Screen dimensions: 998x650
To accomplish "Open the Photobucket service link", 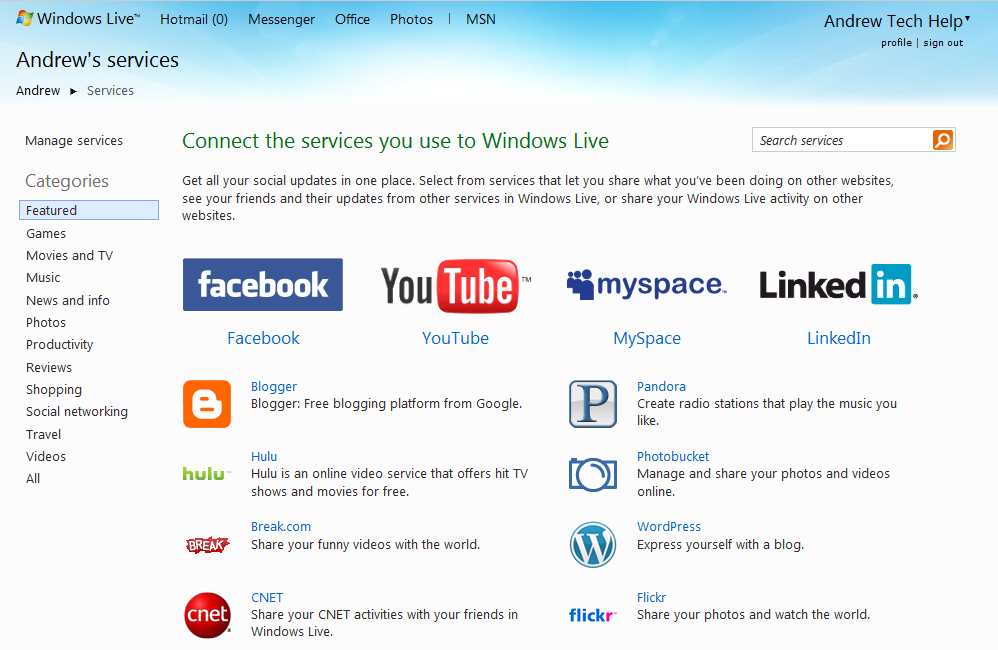I will 673,456.
